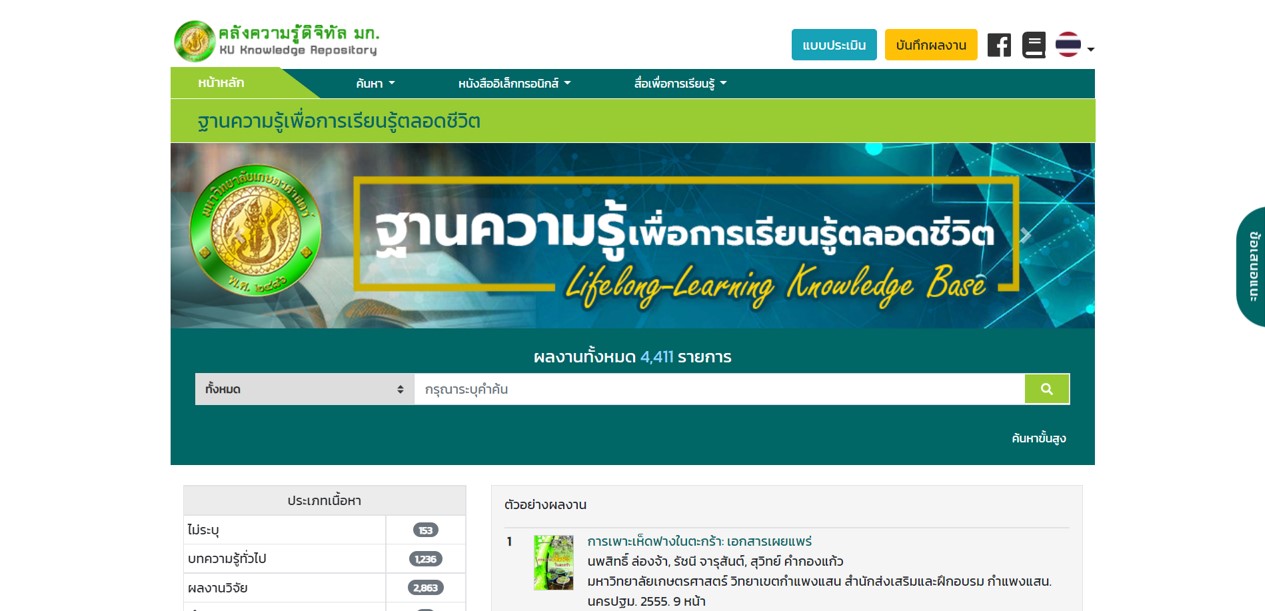The height and width of the screenshot is (611, 1265).
Task: Open the mushroom book cover thumbnail
Action: (554, 562)
